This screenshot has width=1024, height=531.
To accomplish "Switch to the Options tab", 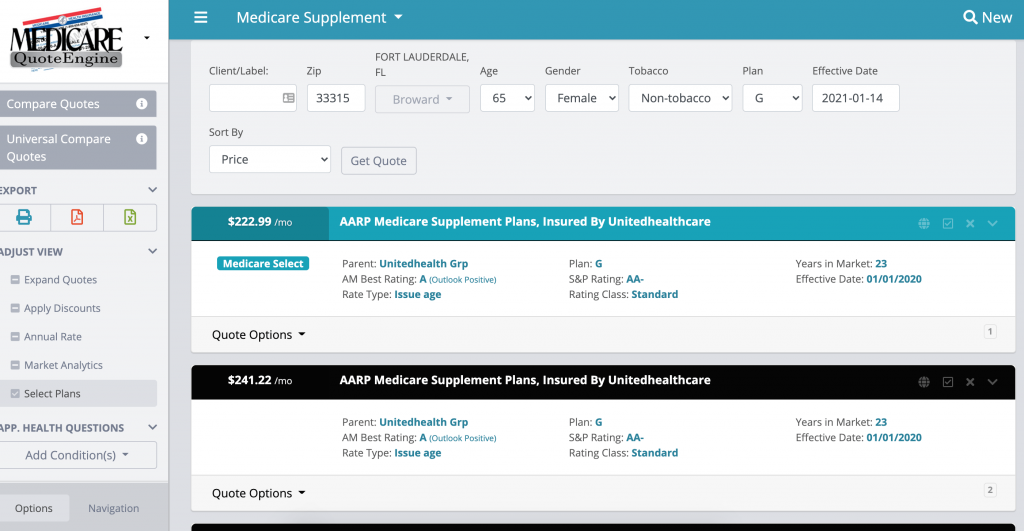I will coord(34,508).
